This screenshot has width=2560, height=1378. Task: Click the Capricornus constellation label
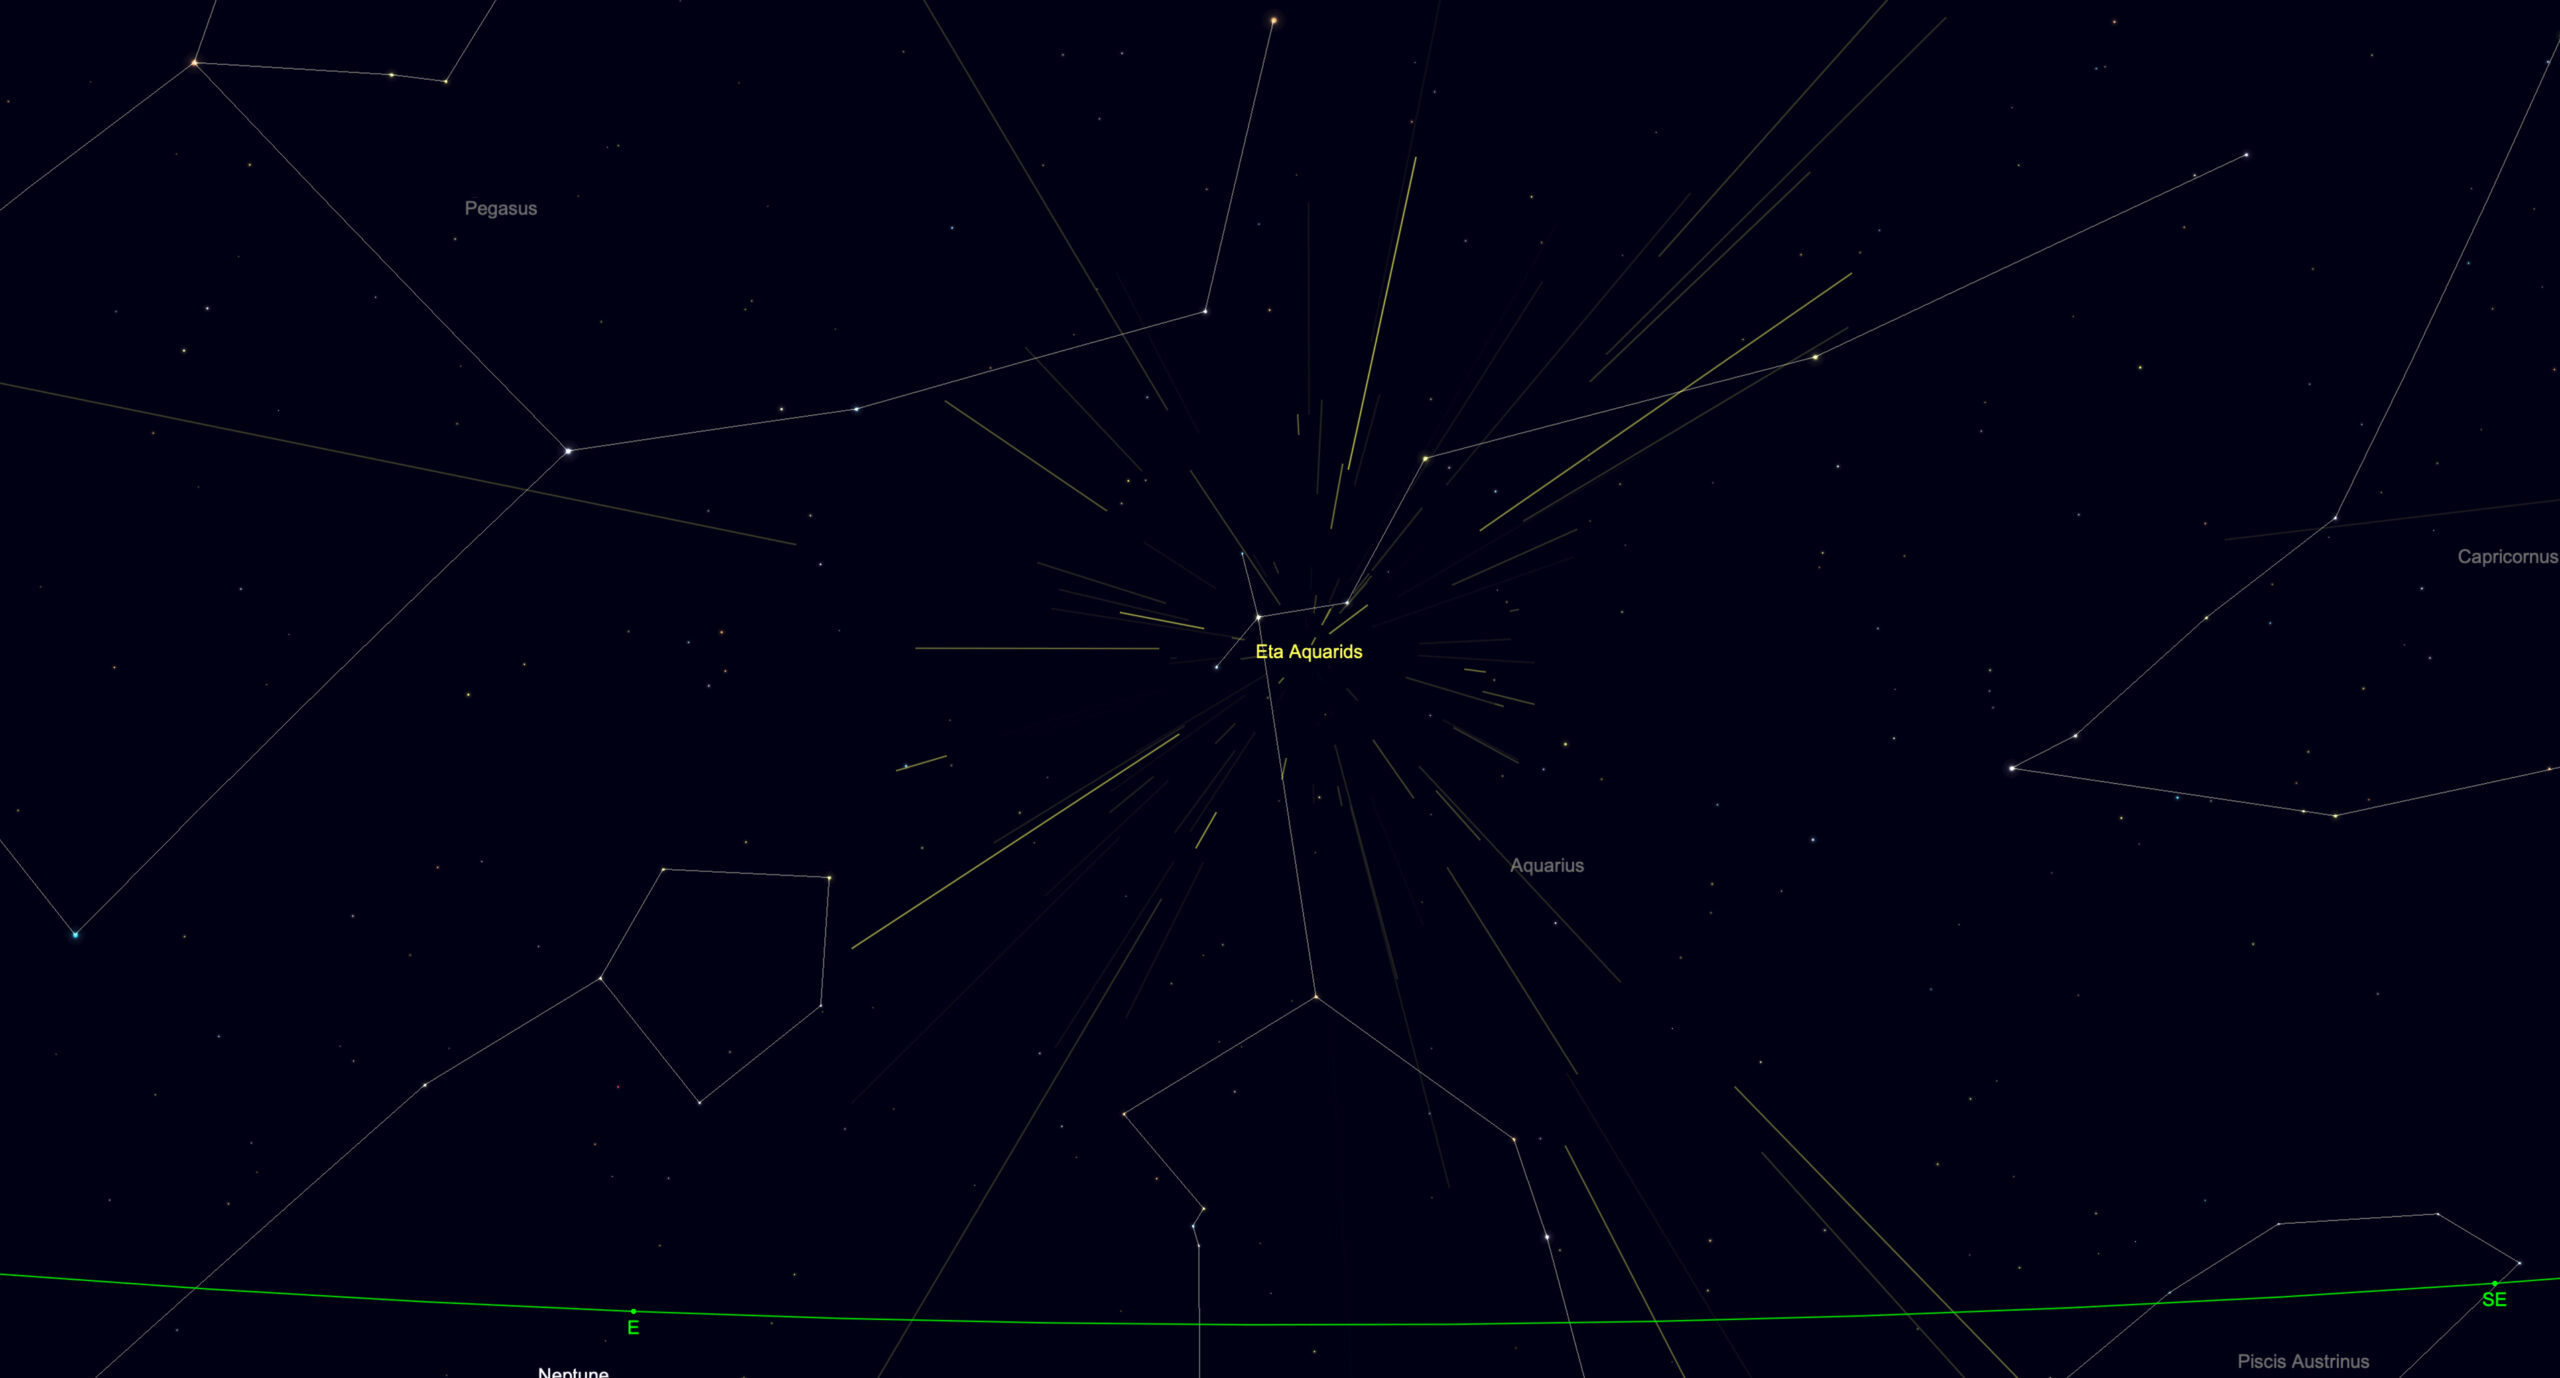point(2507,557)
